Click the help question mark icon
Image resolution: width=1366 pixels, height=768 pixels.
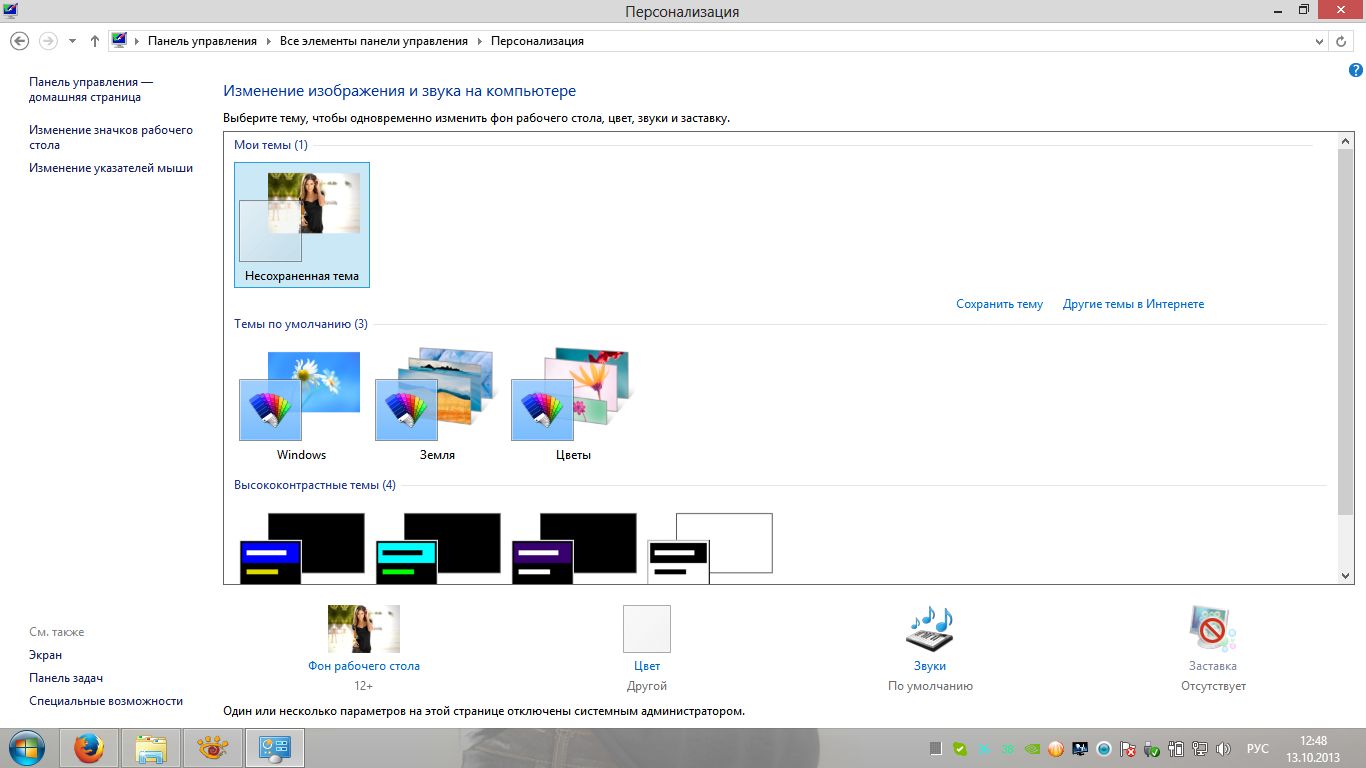tap(1356, 70)
